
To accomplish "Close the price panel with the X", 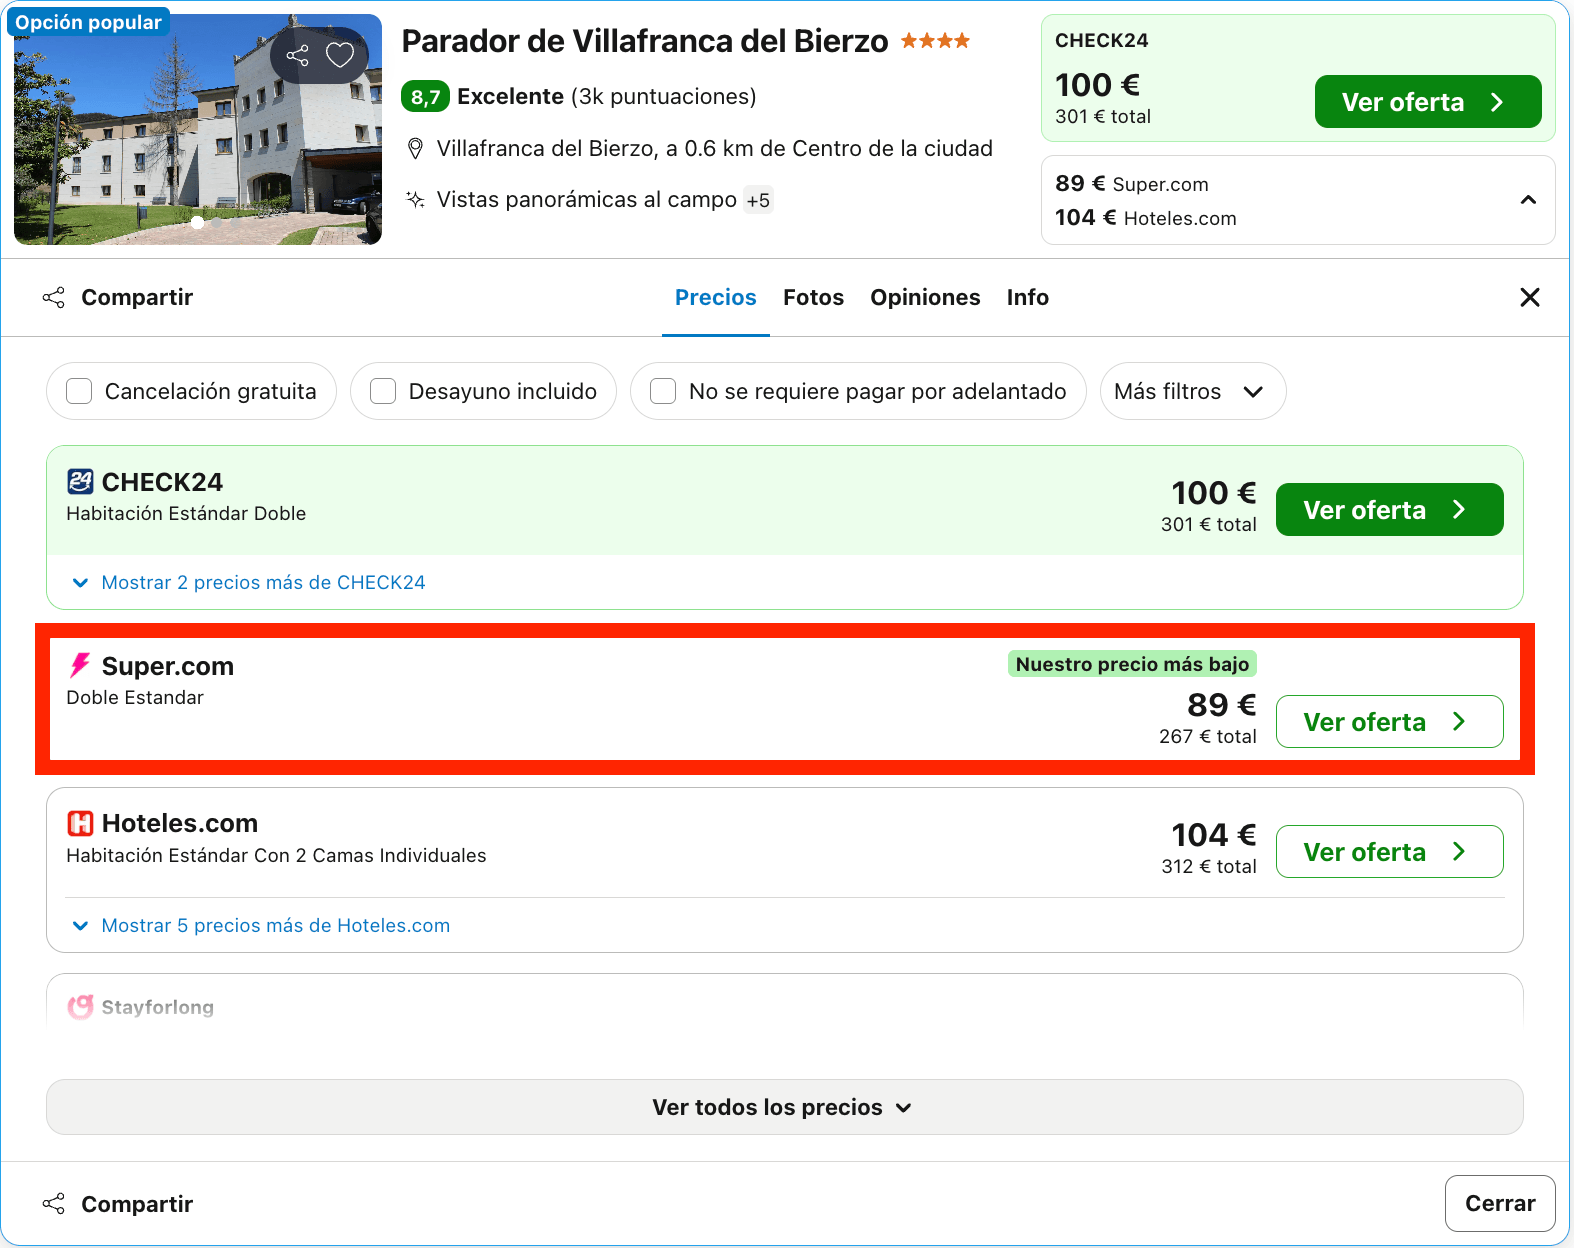I will 1529,297.
